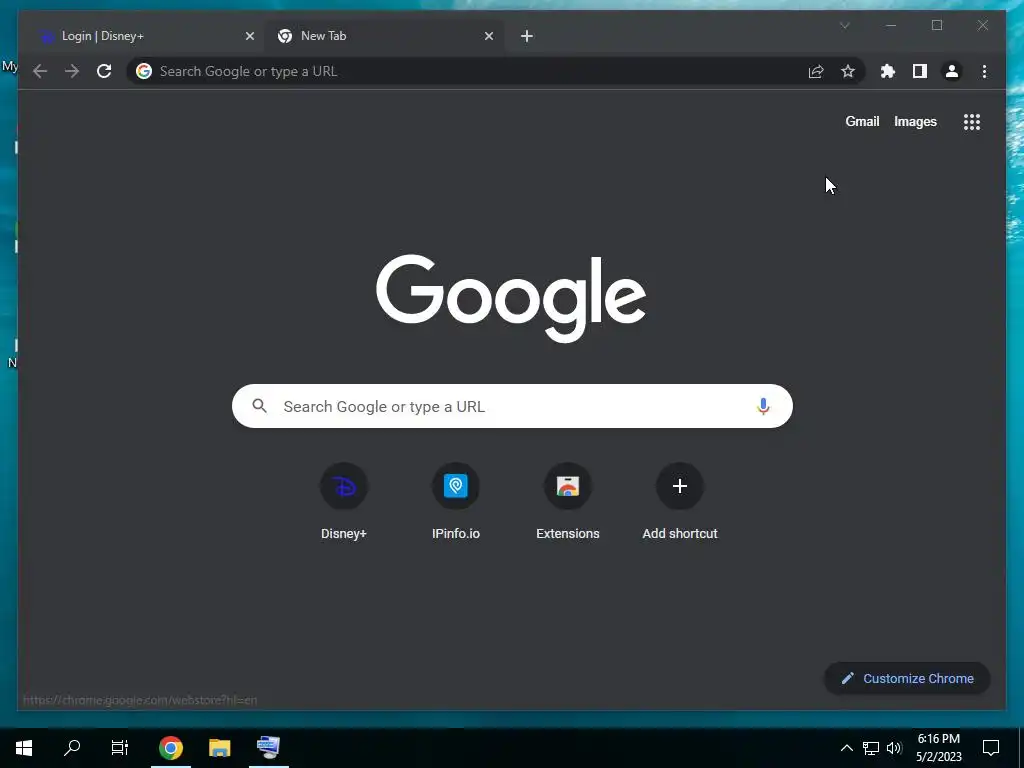Viewport: 1024px width, 768px height.
Task: Reload the page with the refresh icon
Action: pyautogui.click(x=104, y=71)
